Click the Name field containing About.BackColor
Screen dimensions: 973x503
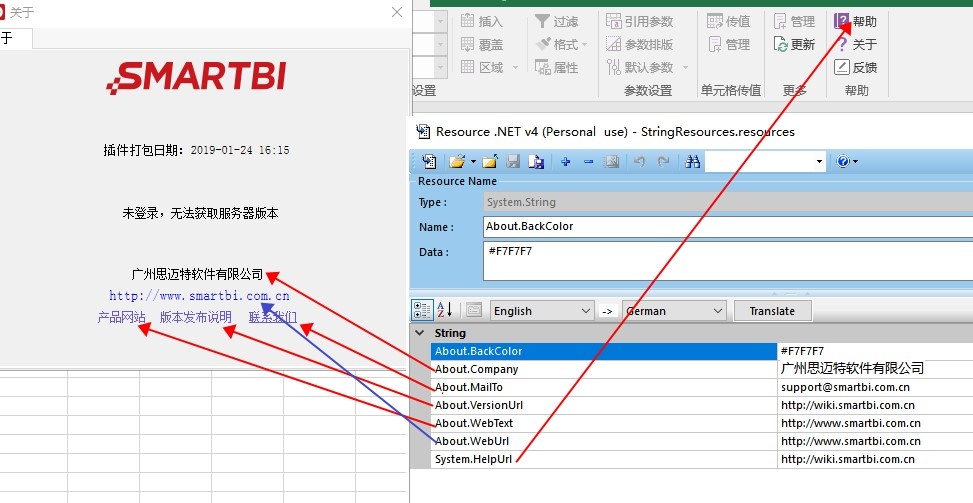pyautogui.click(x=728, y=226)
